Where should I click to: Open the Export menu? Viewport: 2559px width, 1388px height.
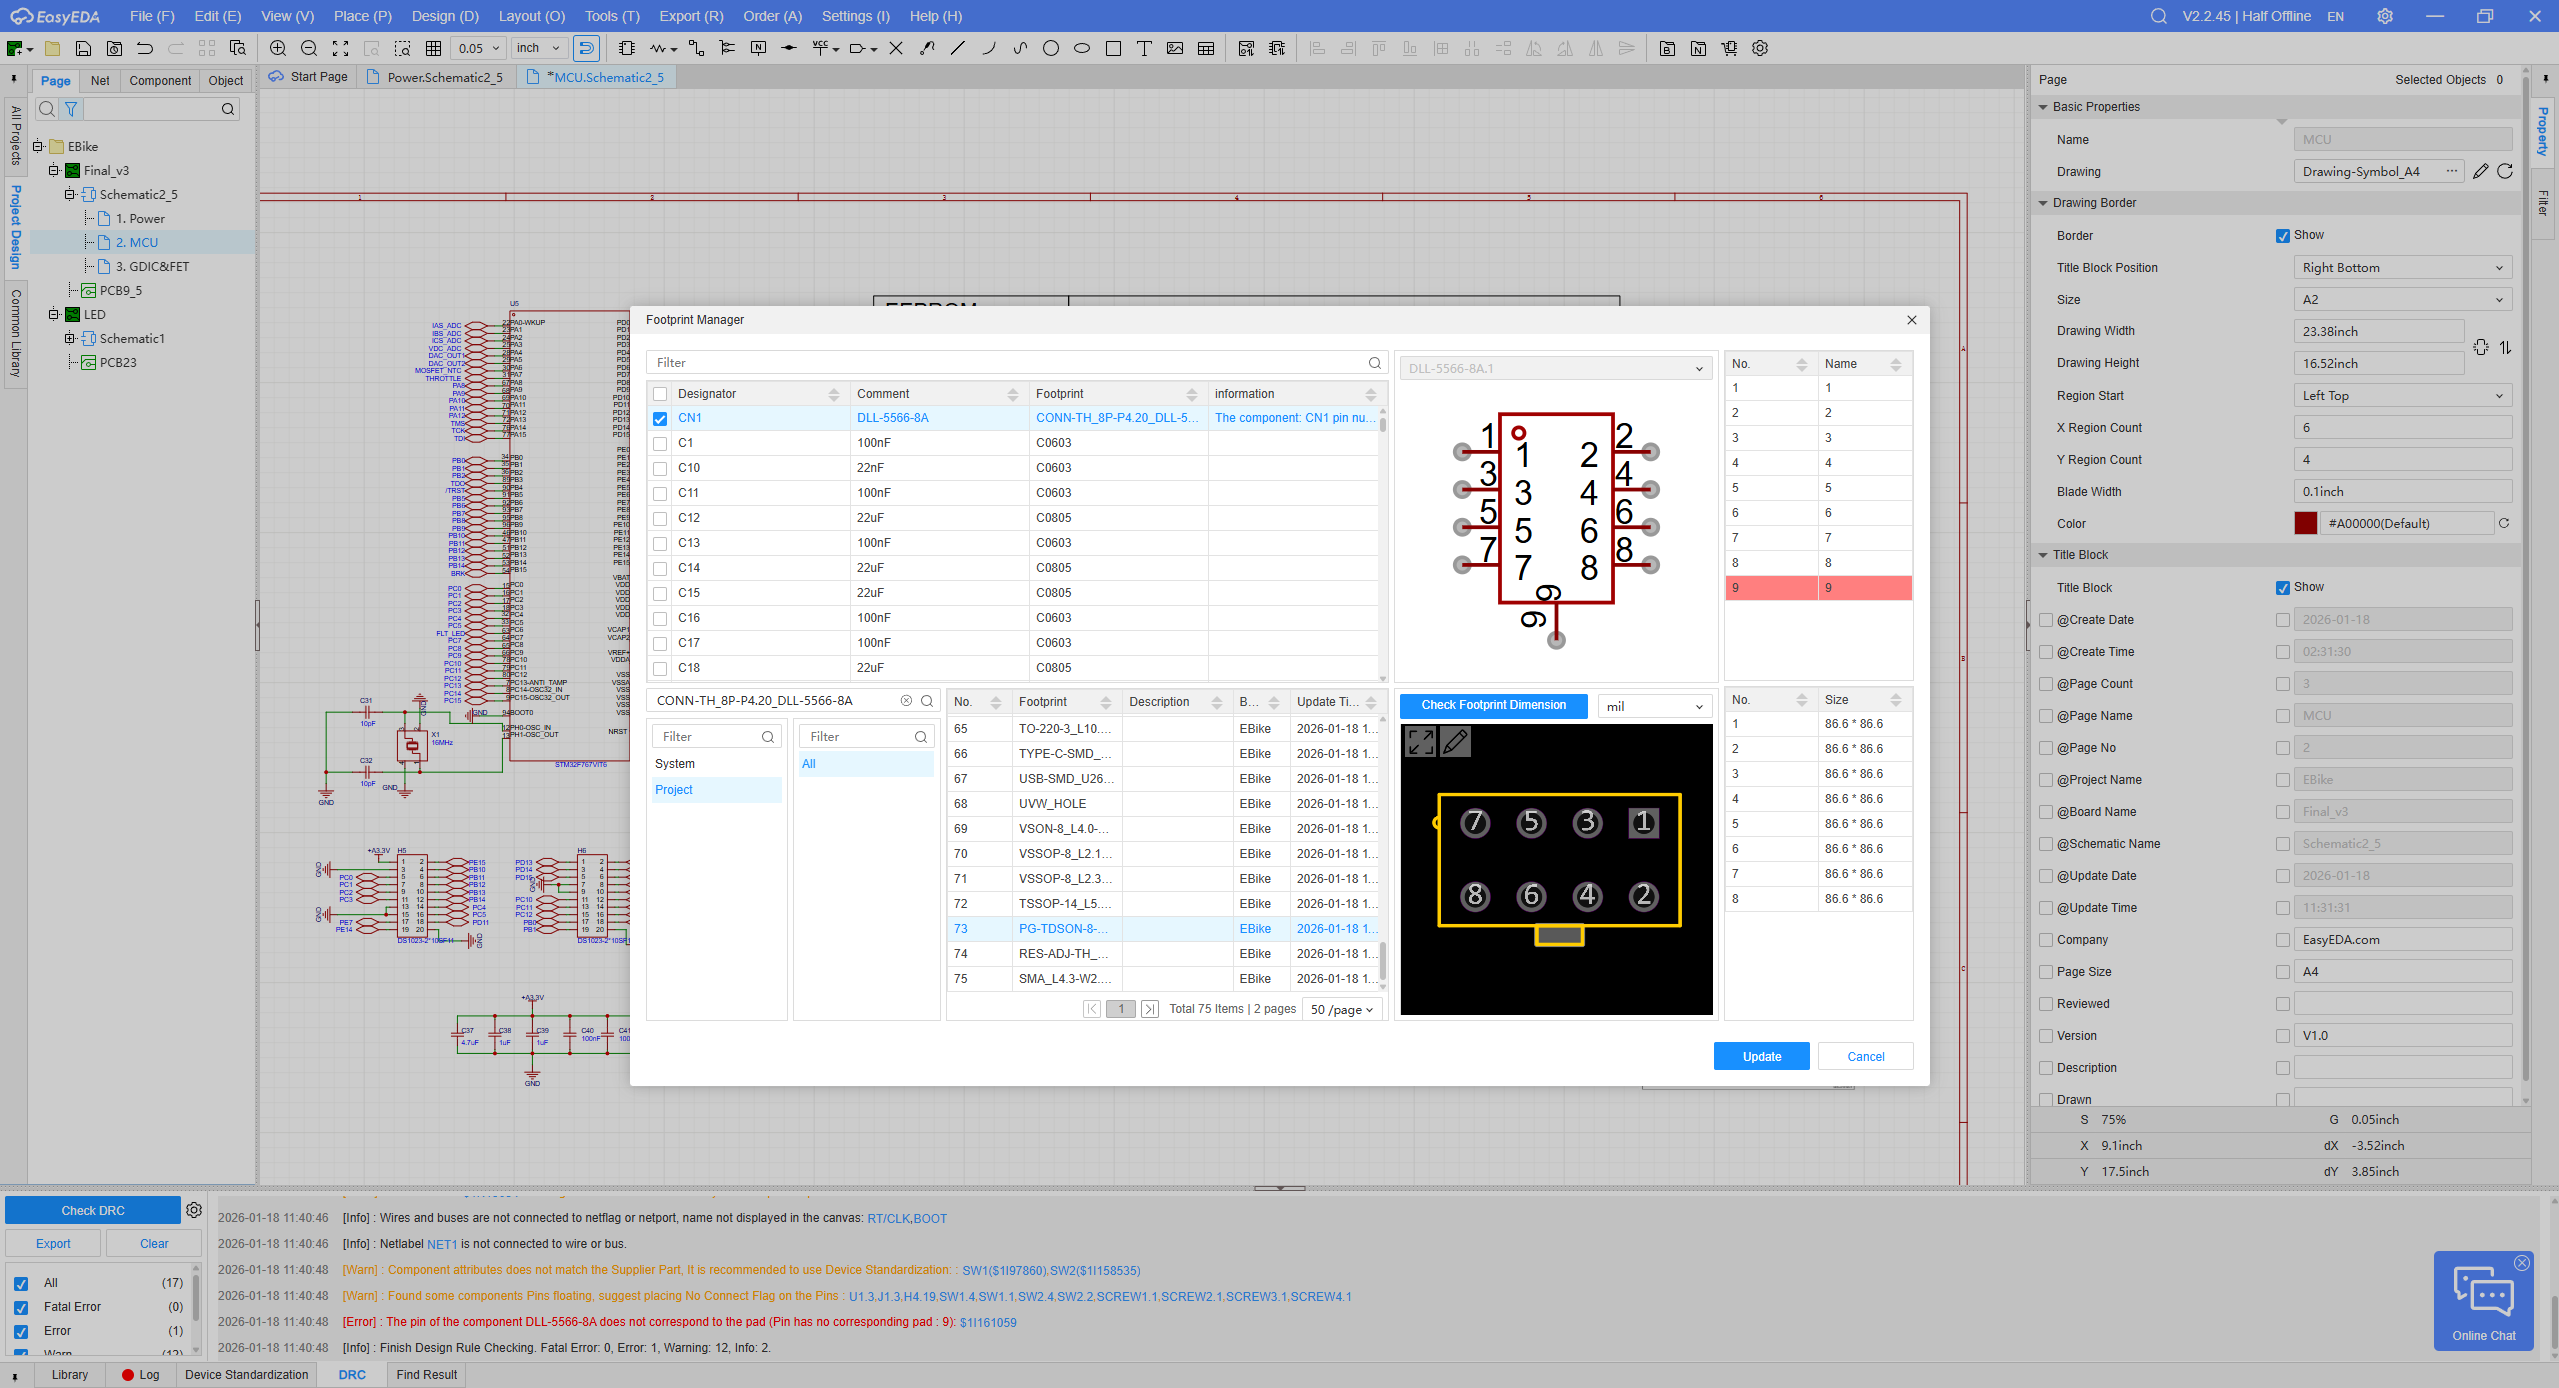[690, 16]
